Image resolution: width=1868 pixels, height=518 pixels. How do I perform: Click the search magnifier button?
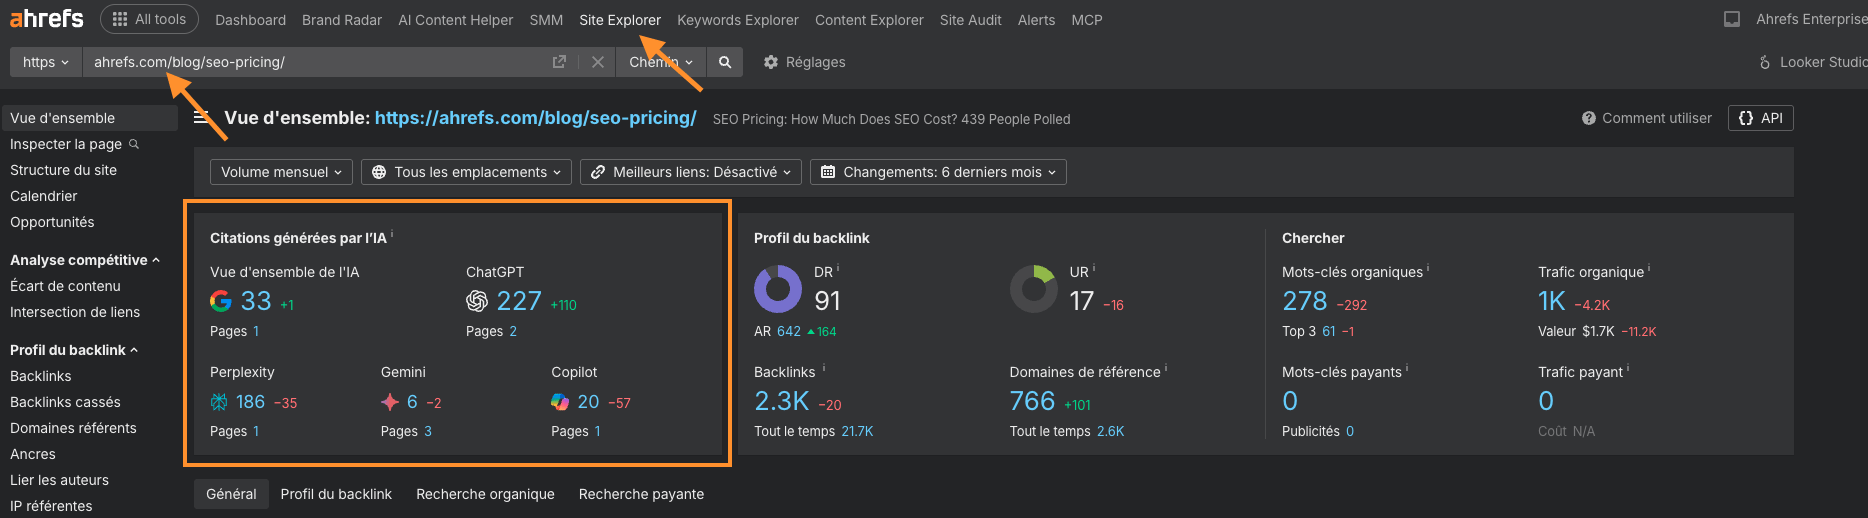(x=725, y=62)
